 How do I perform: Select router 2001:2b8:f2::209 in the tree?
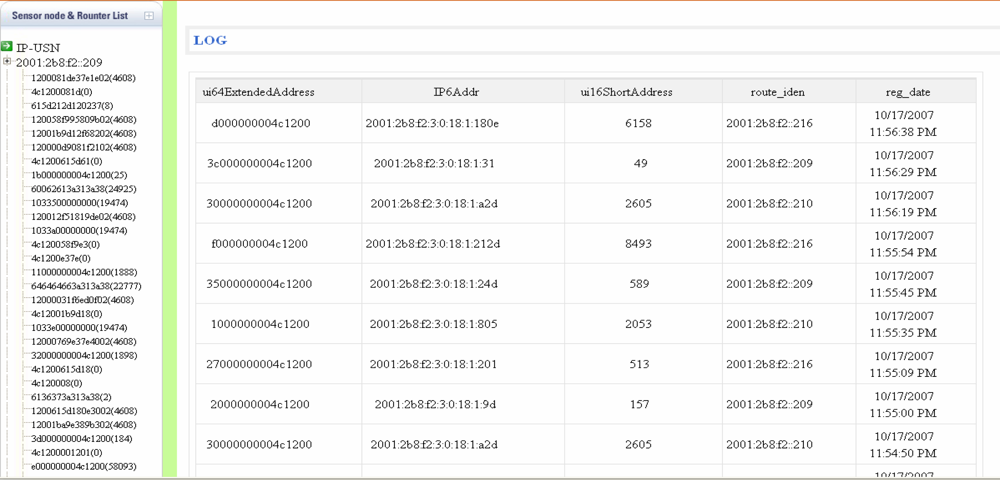pos(59,62)
